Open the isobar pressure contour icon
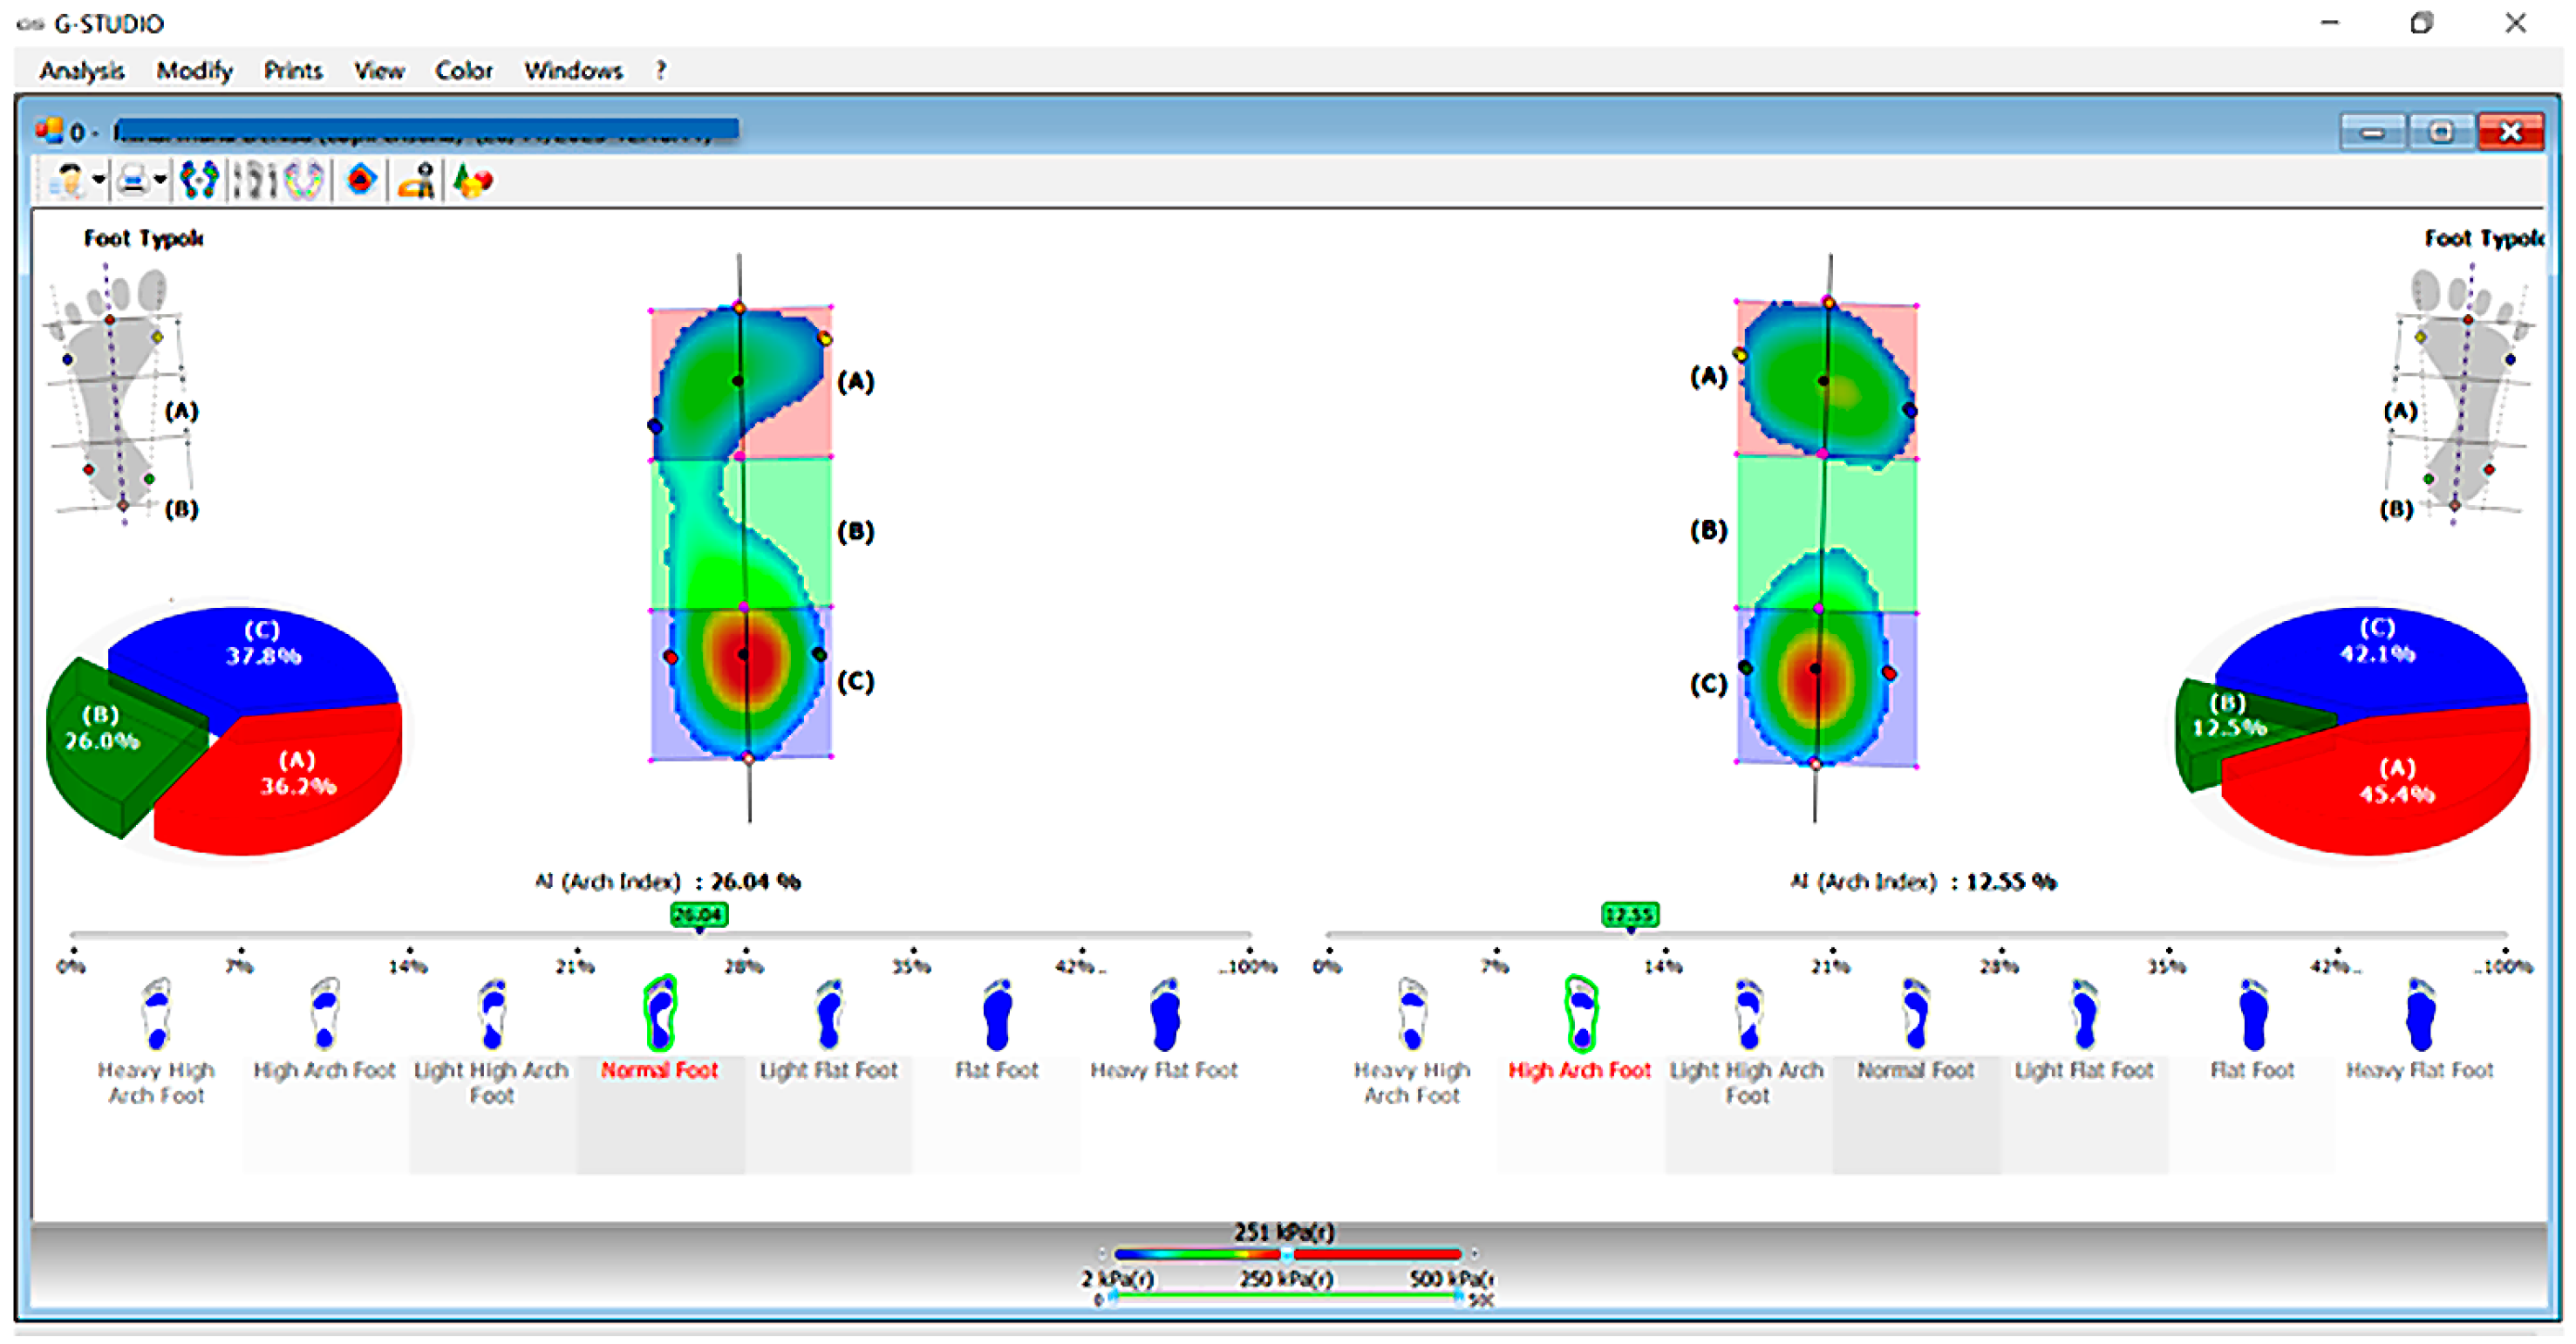Image resolution: width=2576 pixels, height=1344 pixels. pyautogui.click(x=361, y=181)
